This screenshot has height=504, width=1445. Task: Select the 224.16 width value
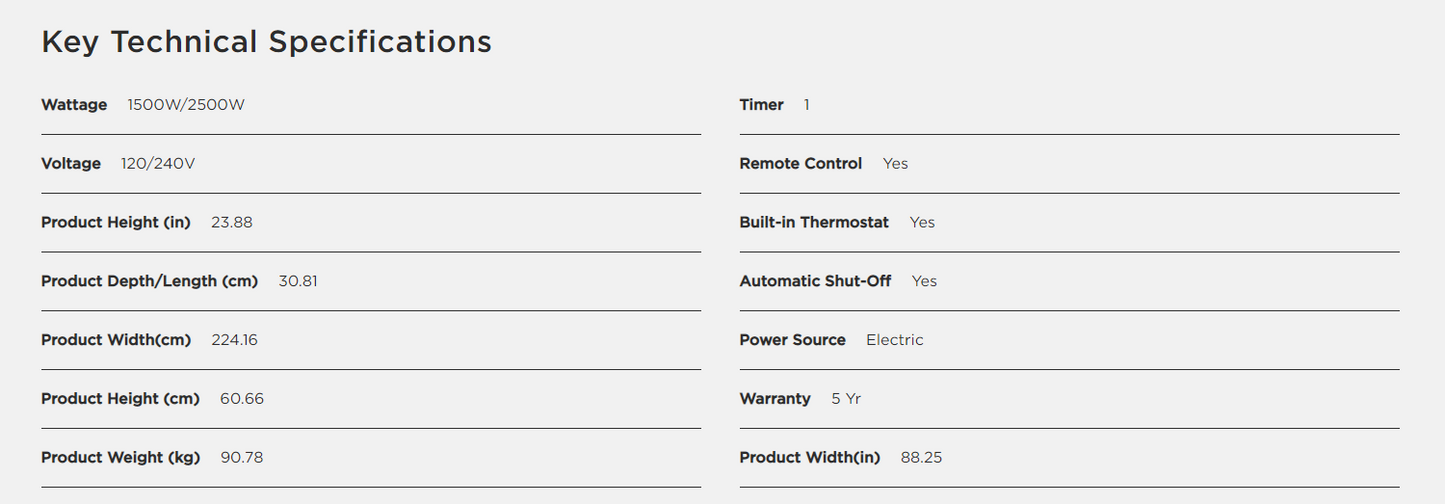234,340
